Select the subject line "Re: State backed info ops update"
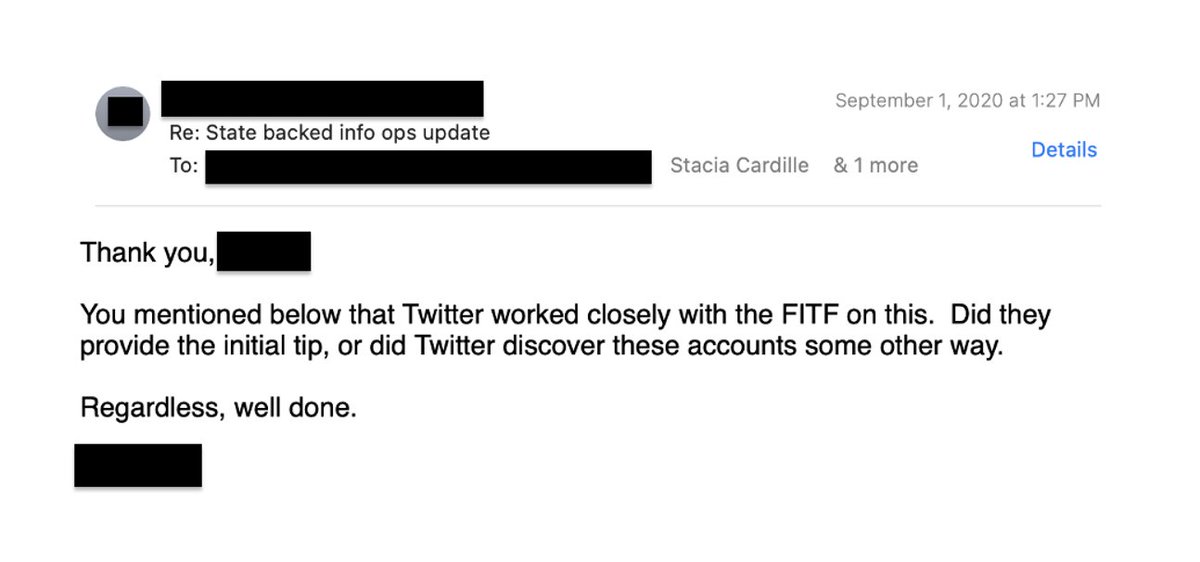Viewport: 1200px width, 562px height. pyautogui.click(x=330, y=133)
